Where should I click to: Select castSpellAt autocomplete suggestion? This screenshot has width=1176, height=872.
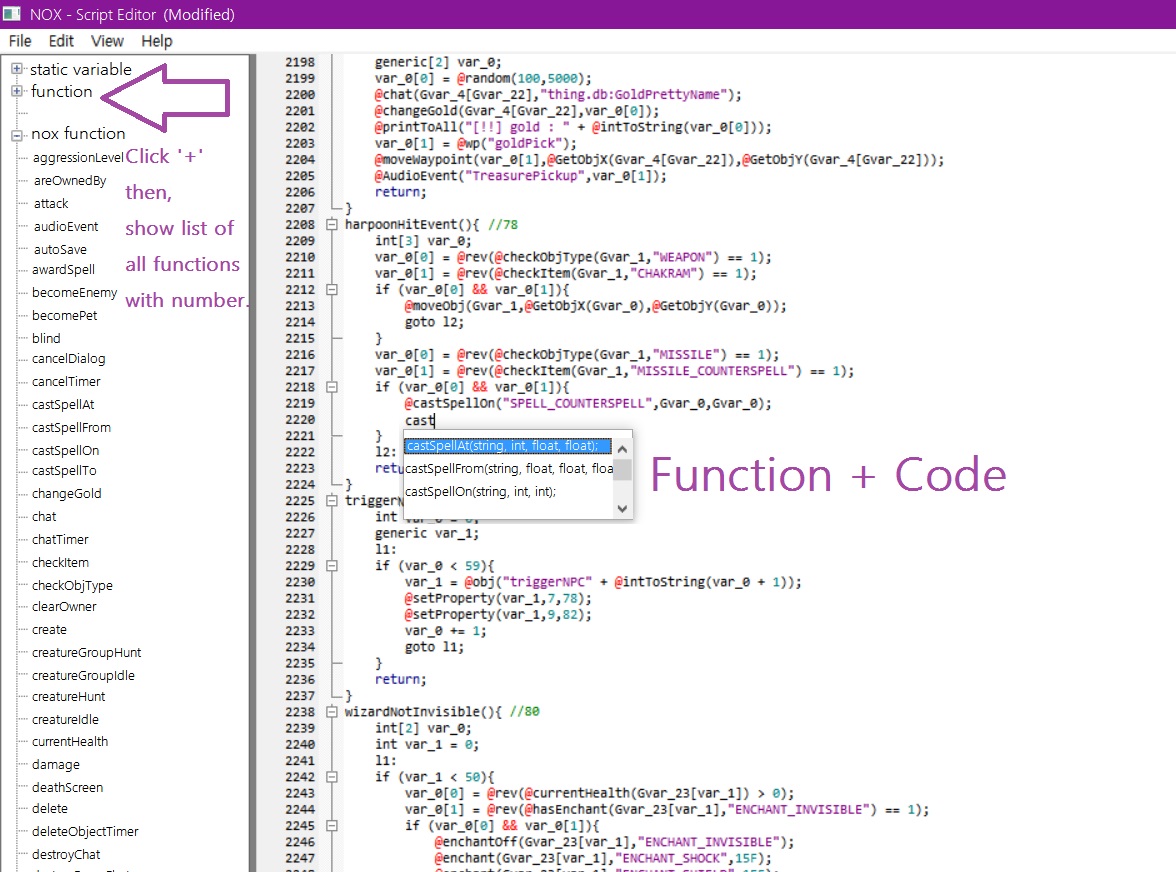[508, 445]
